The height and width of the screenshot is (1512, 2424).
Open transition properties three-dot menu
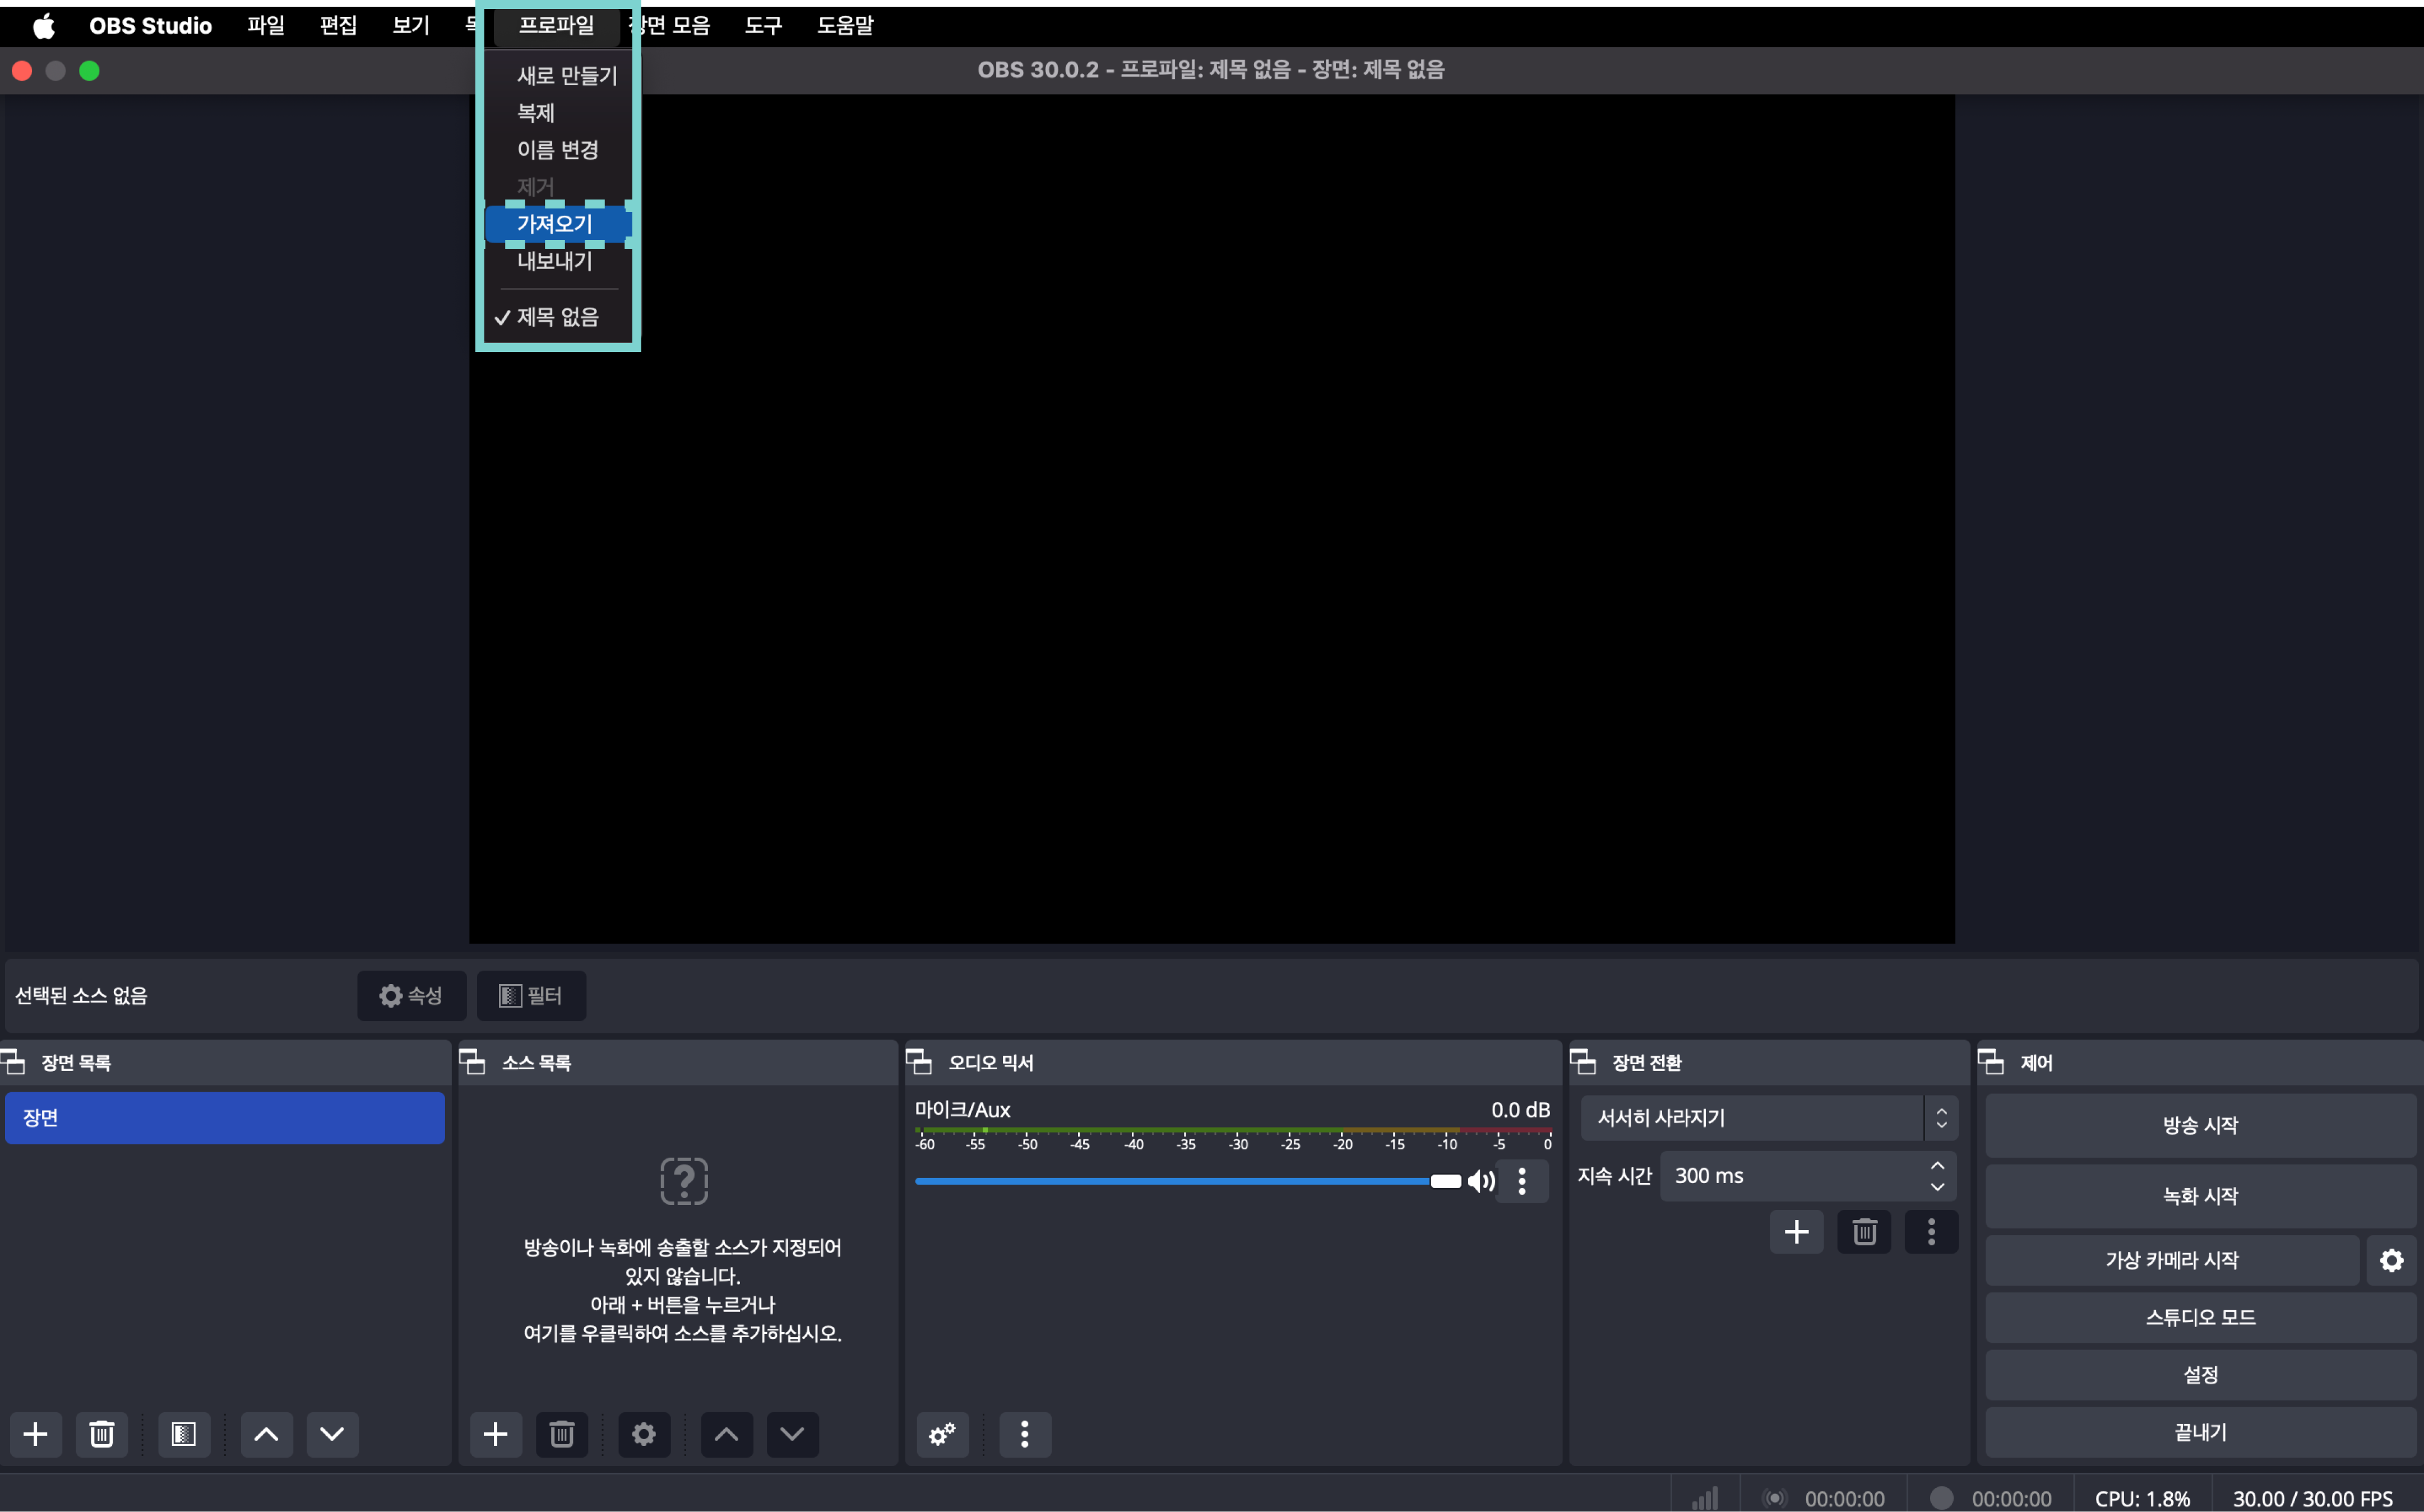[x=1931, y=1232]
